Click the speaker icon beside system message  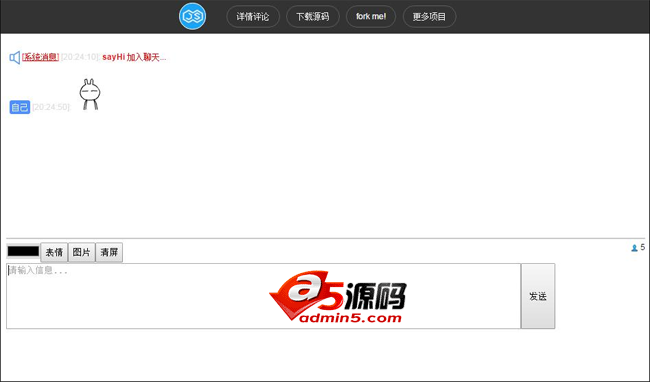[15, 57]
